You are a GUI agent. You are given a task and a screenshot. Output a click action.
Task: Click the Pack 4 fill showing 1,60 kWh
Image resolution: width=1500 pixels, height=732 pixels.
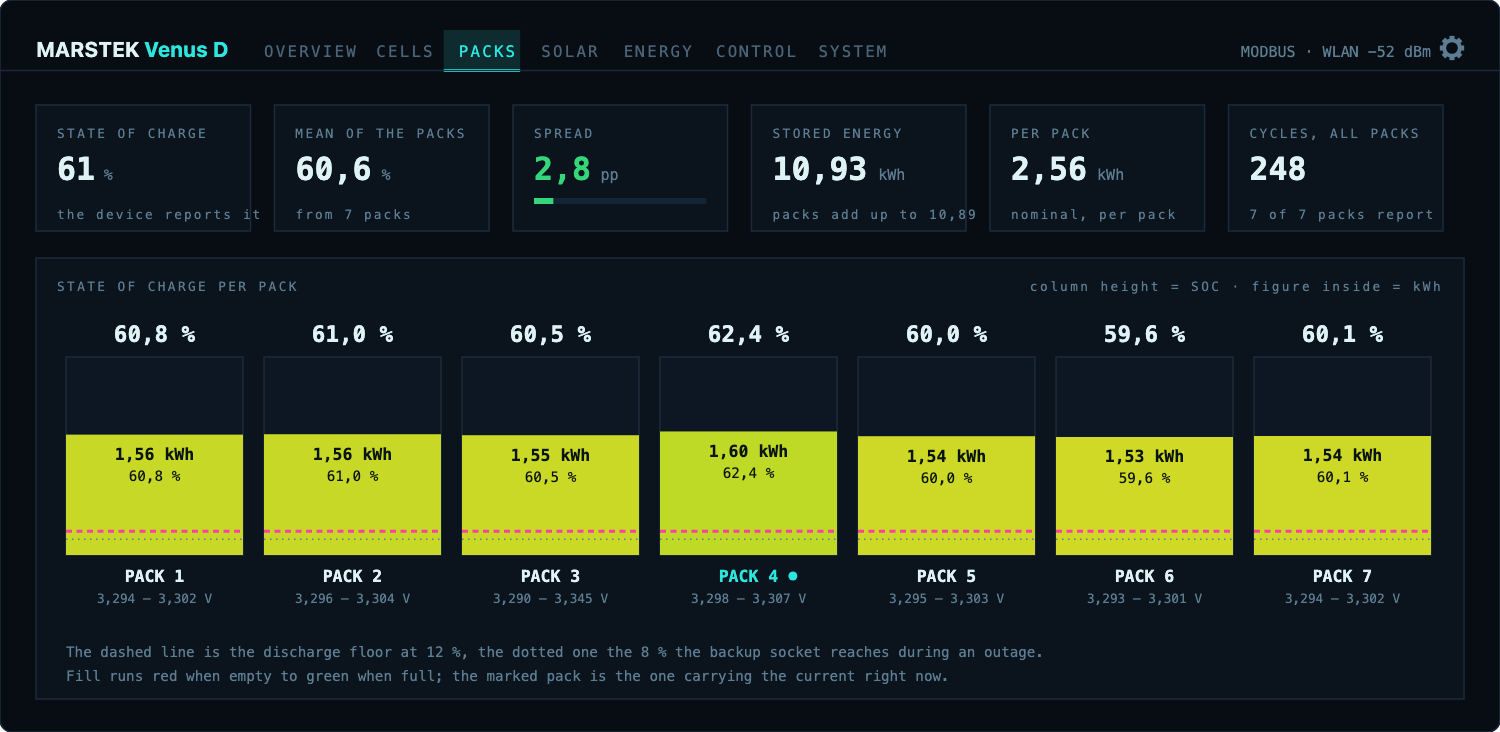click(748, 493)
